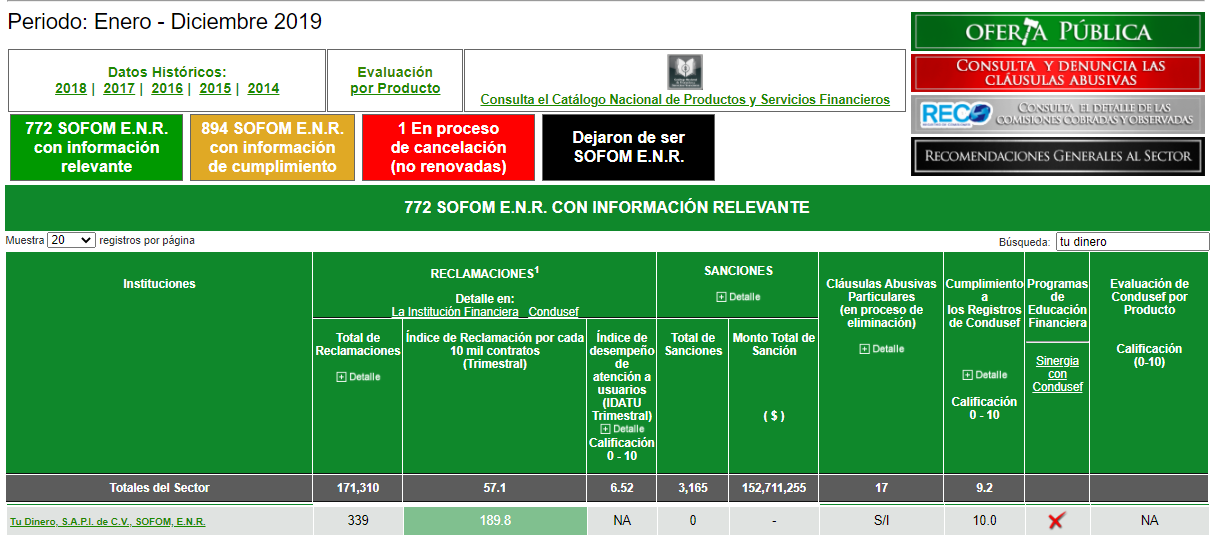Image resolution: width=1218 pixels, height=551 pixels.
Task: Click sector total 9.2 cumplimiento cell
Action: 984,488
